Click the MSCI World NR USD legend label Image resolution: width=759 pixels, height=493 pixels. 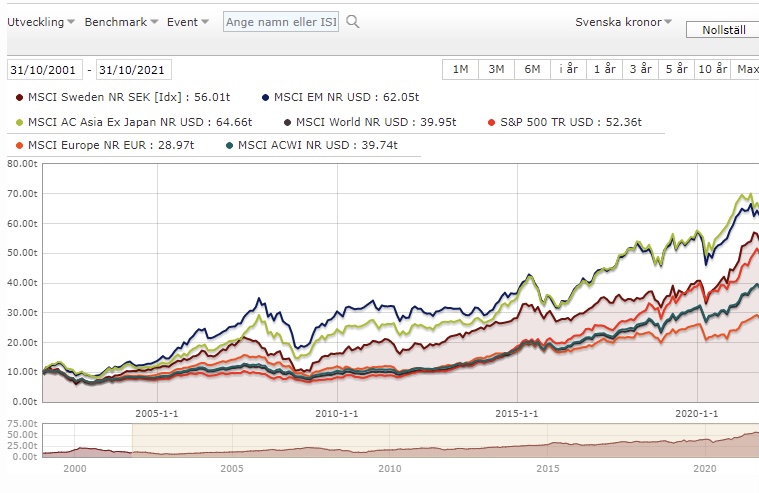point(376,122)
